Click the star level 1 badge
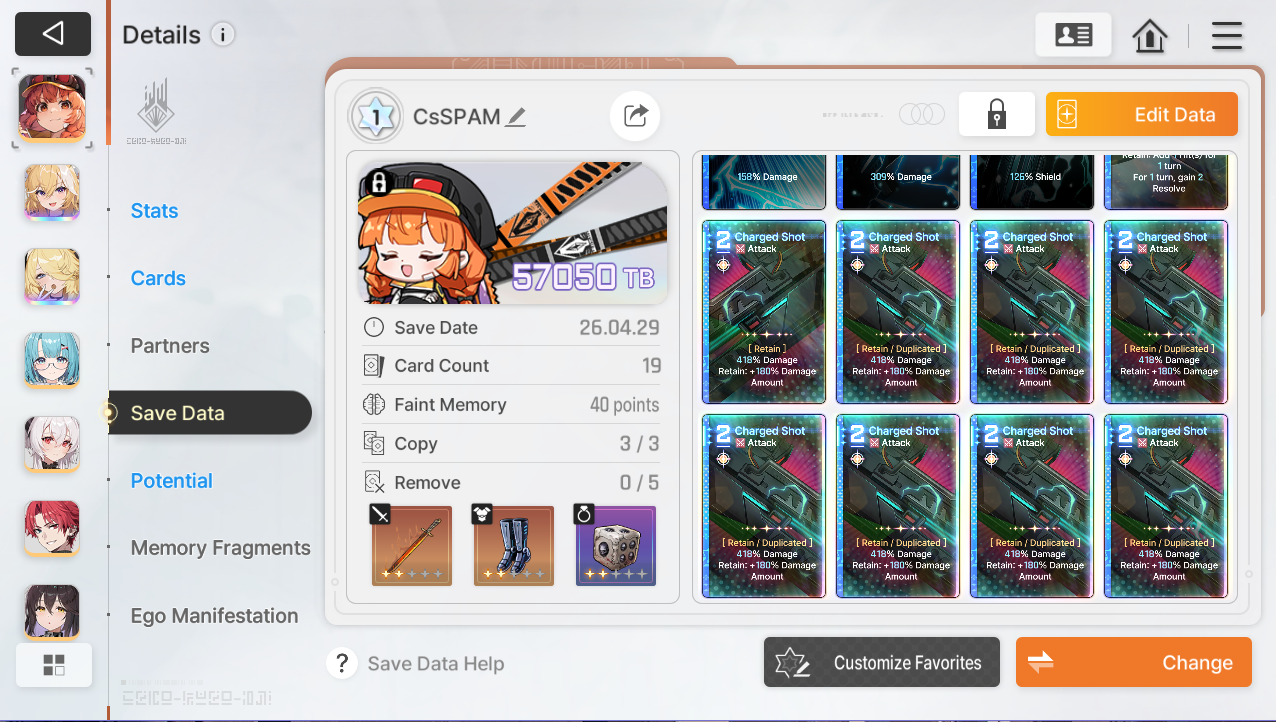Image resolution: width=1276 pixels, height=722 pixels. tap(375, 117)
